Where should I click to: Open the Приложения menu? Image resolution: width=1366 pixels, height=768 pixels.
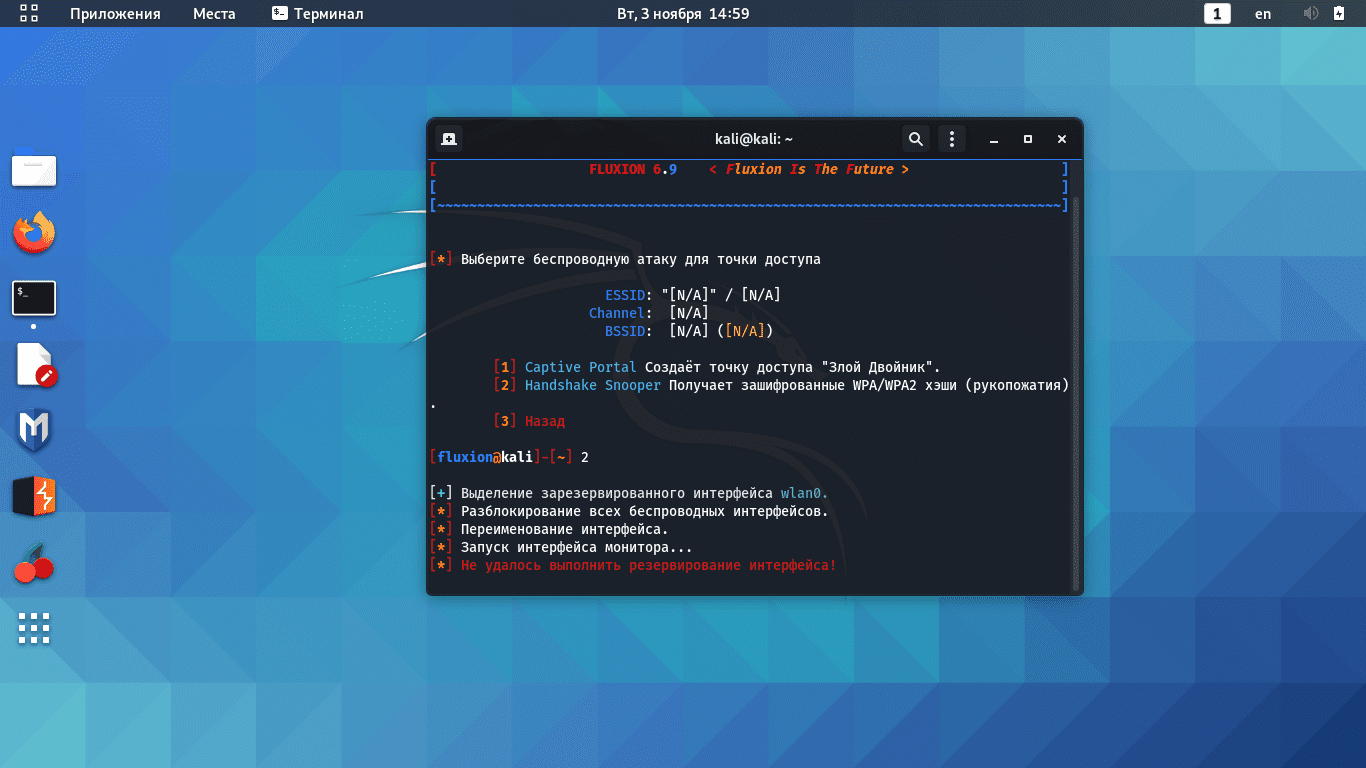click(x=115, y=13)
